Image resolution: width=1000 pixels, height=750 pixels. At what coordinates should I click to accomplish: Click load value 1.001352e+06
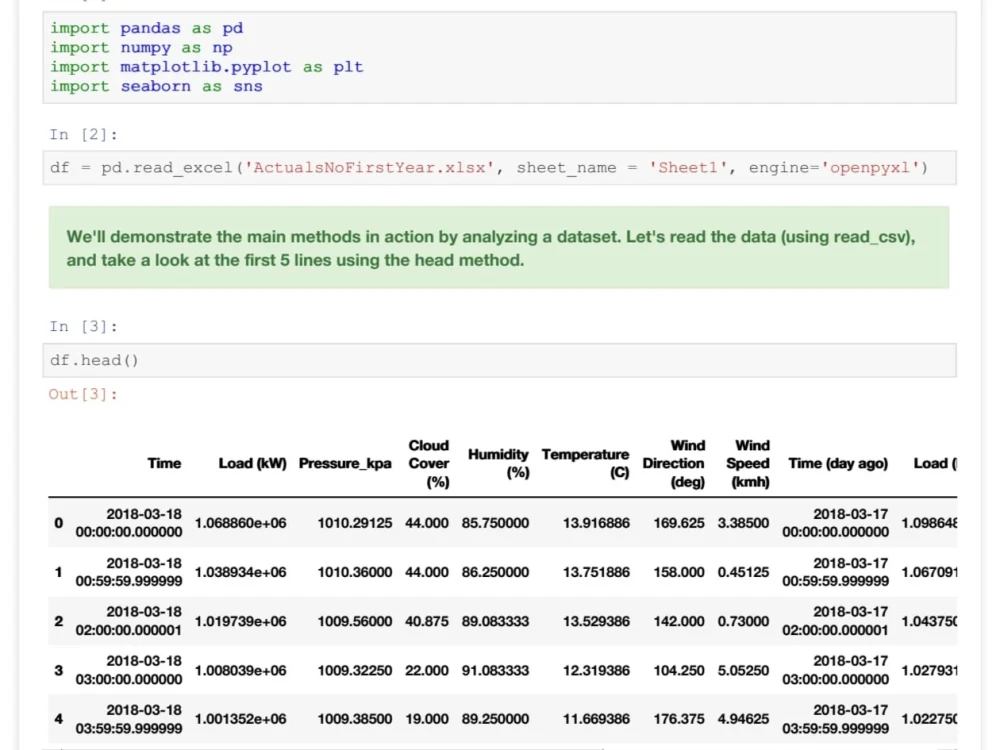pyautogui.click(x=240, y=719)
